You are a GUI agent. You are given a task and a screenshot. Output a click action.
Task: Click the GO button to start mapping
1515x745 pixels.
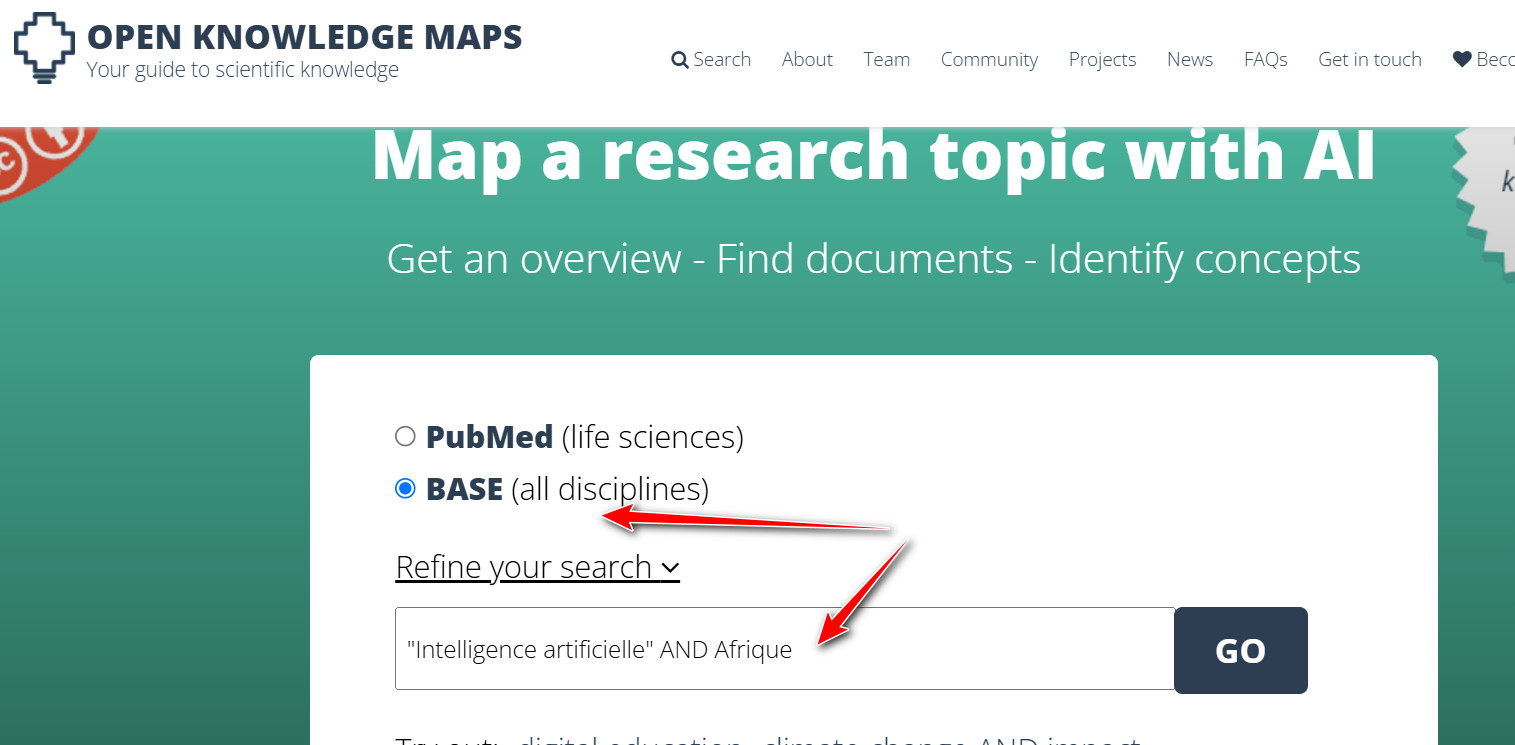pyautogui.click(x=1240, y=650)
